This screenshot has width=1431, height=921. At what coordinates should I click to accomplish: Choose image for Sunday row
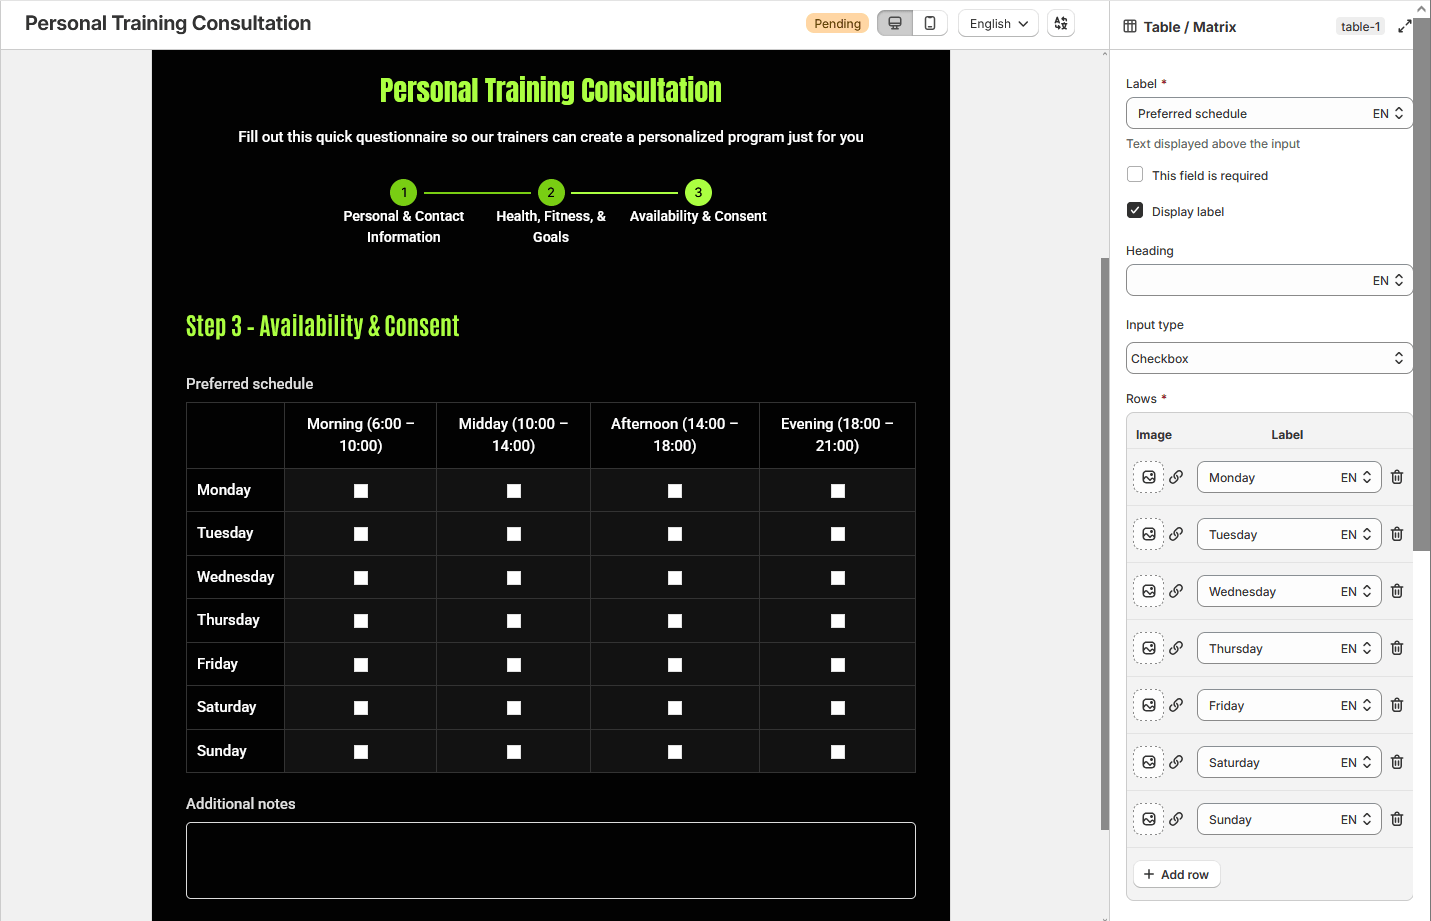click(x=1149, y=819)
